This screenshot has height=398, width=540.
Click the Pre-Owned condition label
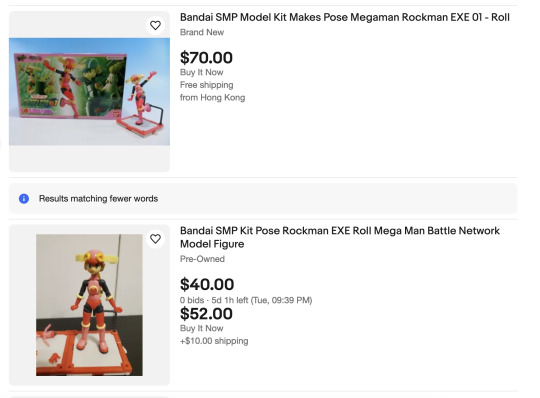click(202, 259)
